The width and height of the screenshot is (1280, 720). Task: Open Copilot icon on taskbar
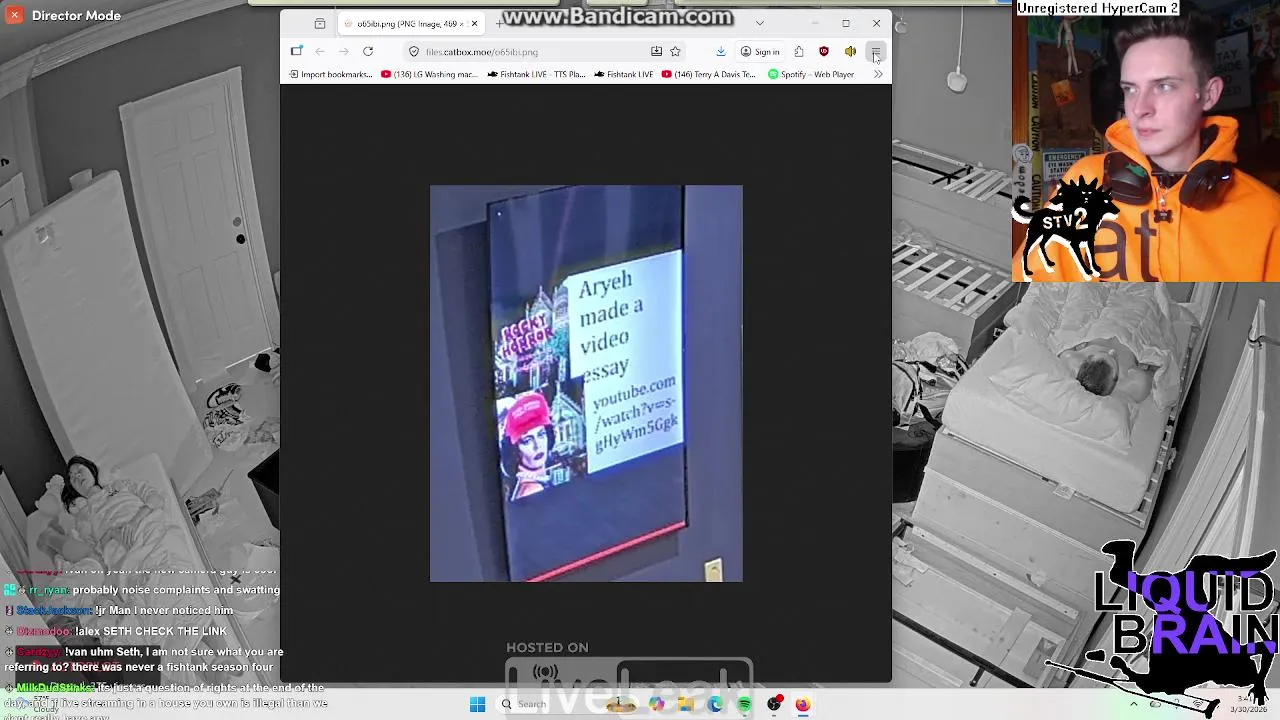click(656, 705)
